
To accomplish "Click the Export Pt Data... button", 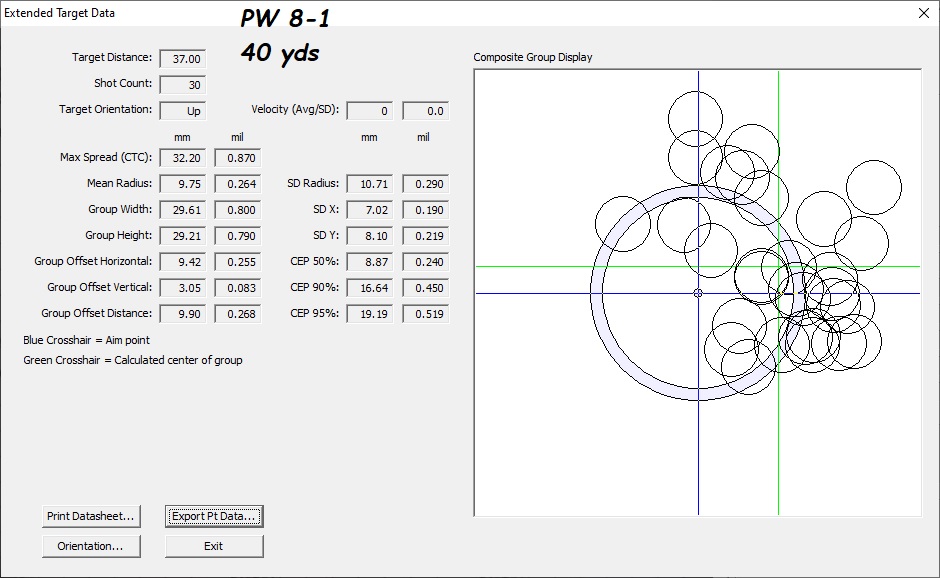I will (214, 516).
